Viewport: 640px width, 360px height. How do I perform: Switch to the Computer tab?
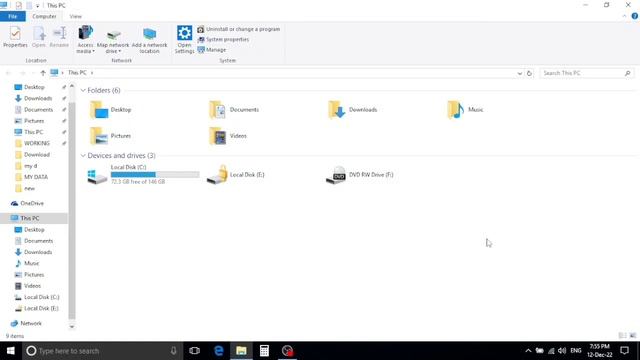click(44, 16)
